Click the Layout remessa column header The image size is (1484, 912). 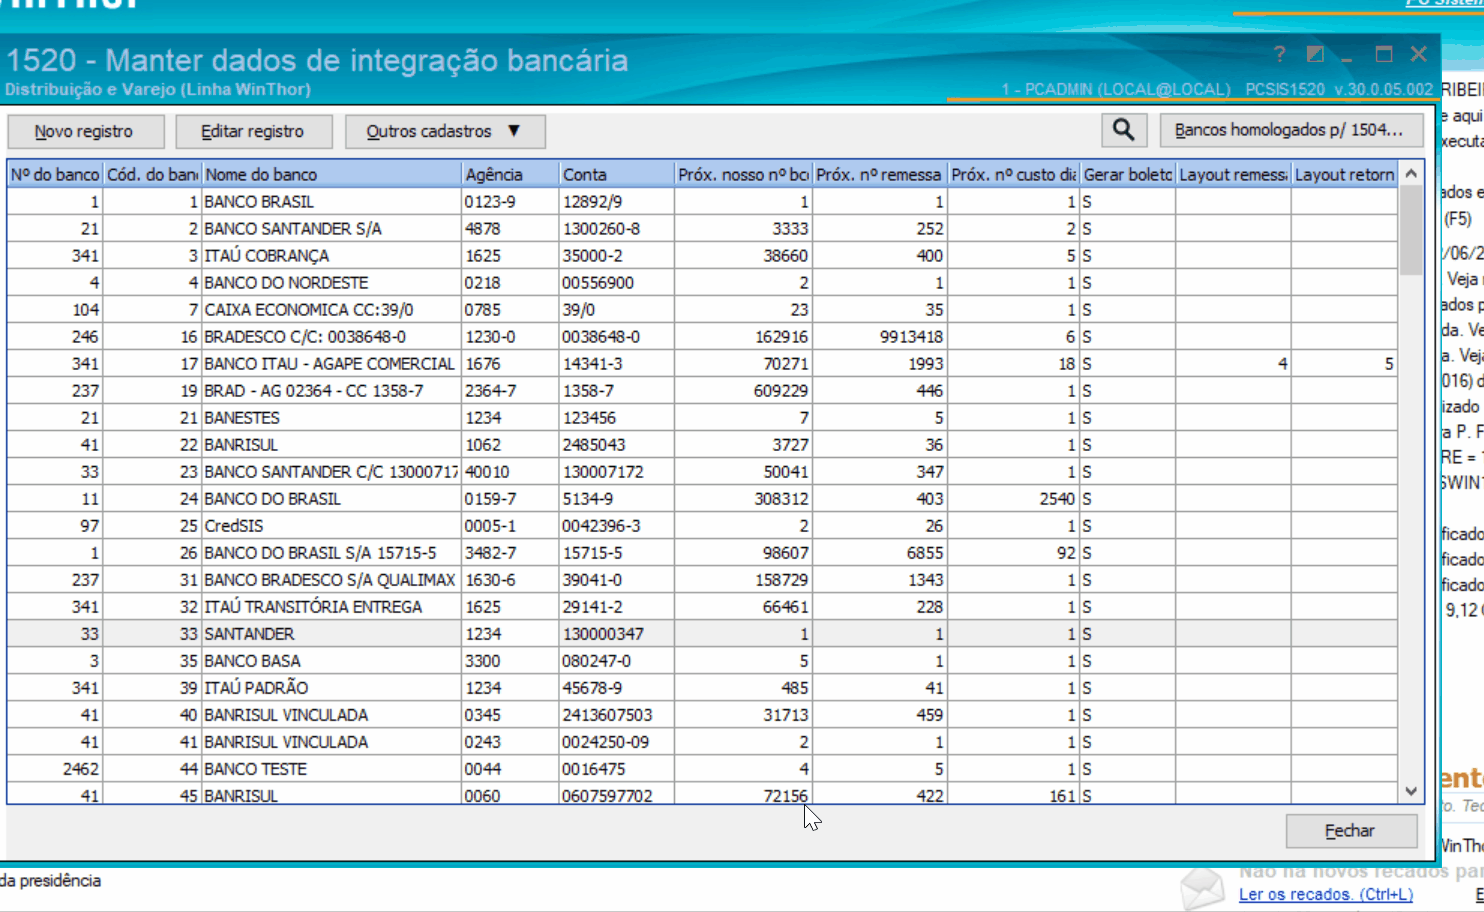(x=1233, y=175)
